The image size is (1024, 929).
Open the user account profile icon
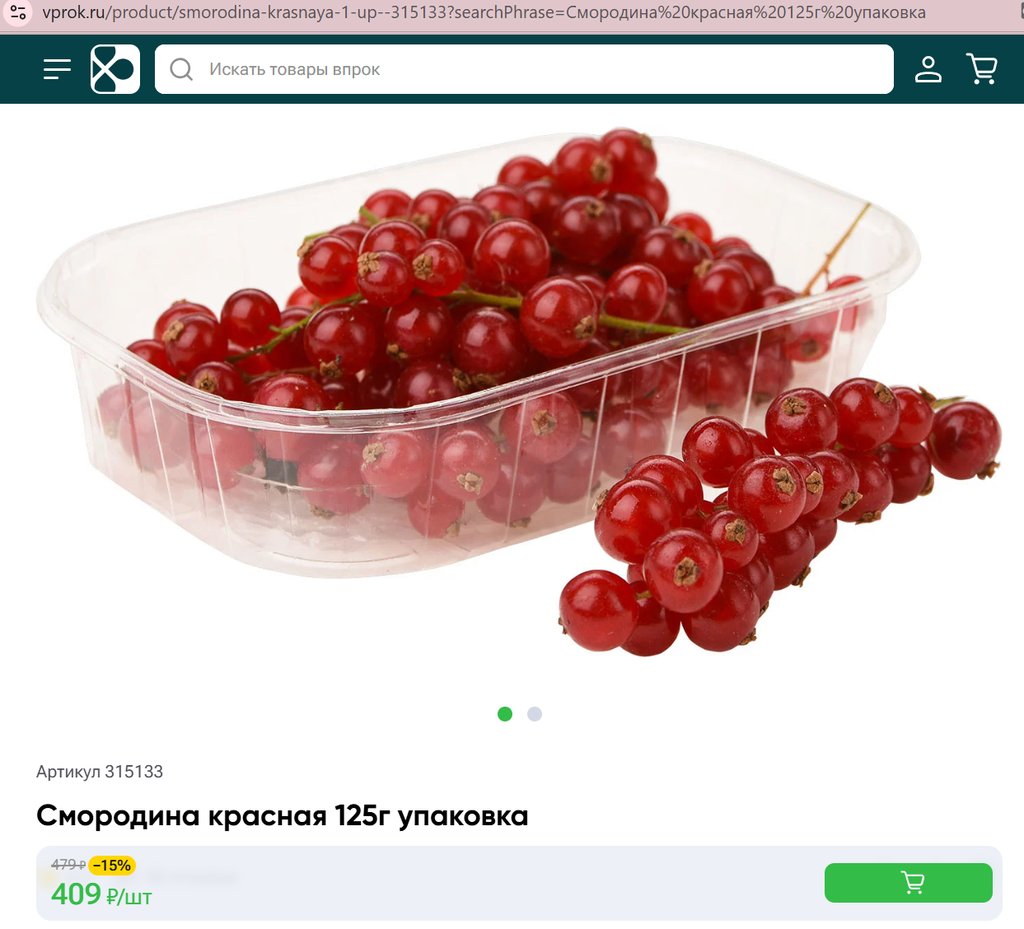[927, 69]
